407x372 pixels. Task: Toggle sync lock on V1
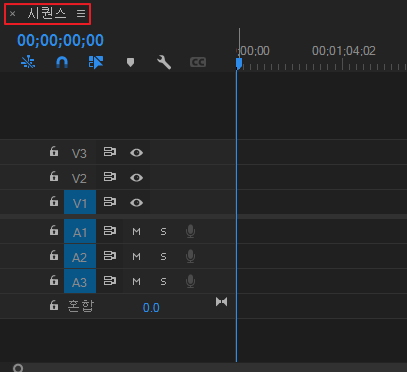110,202
